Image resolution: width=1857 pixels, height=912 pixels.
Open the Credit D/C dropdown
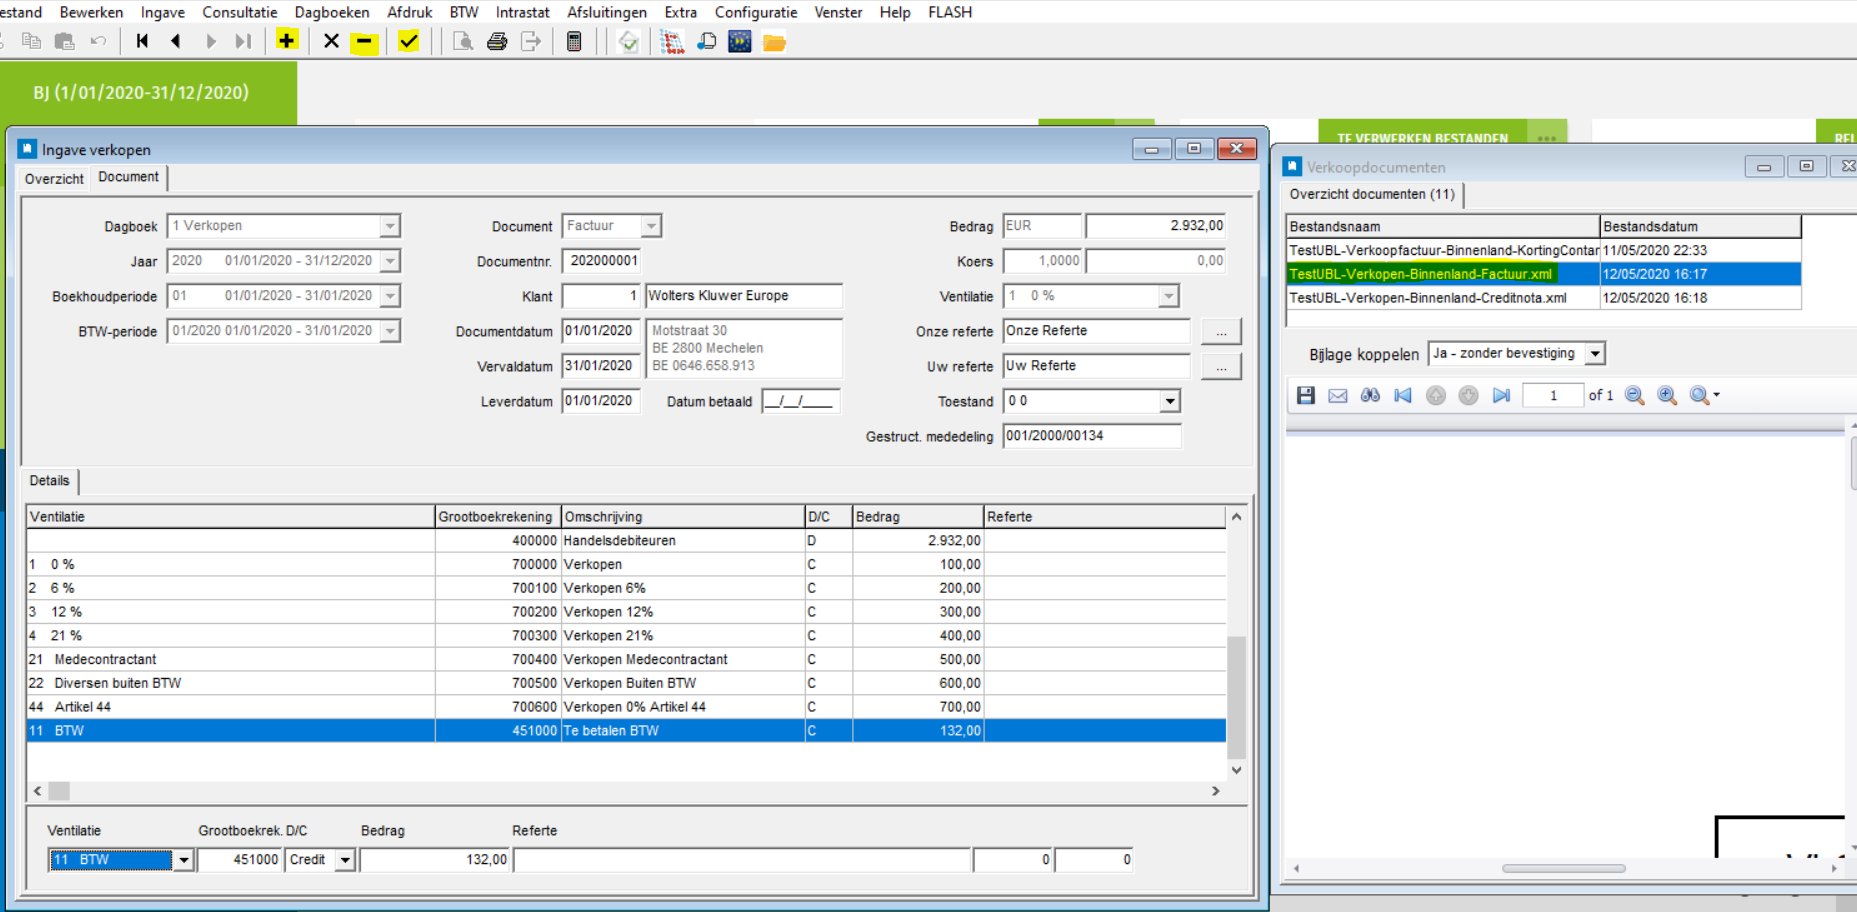click(x=345, y=860)
